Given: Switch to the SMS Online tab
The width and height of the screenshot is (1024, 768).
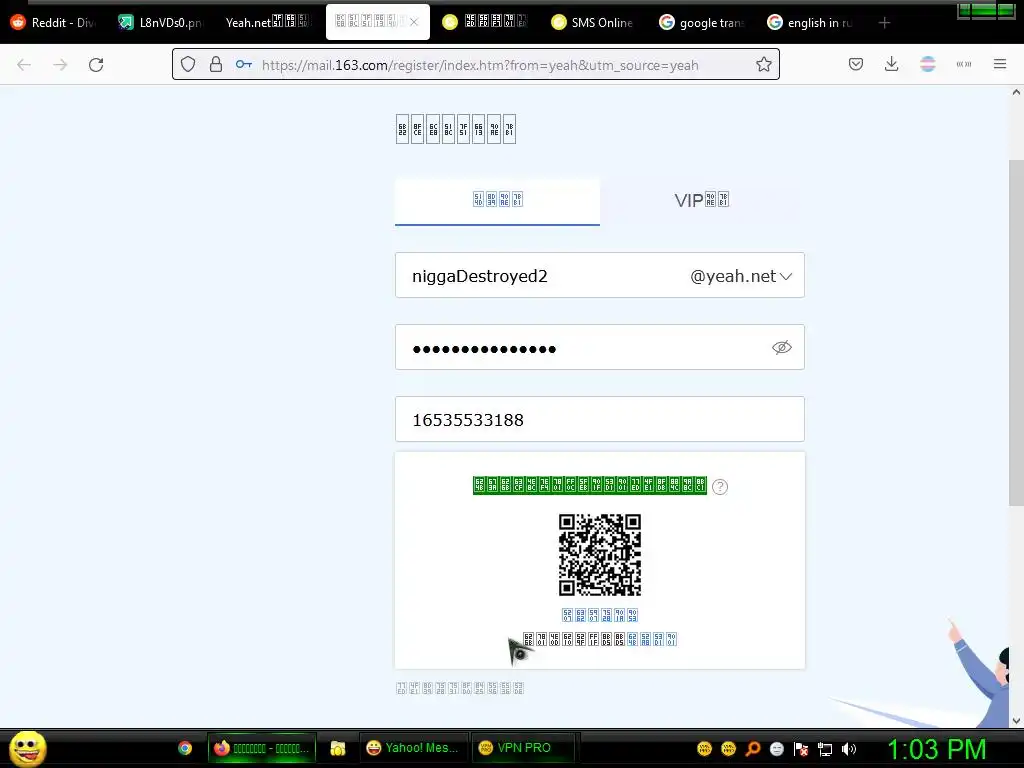Looking at the screenshot, I should (x=592, y=22).
